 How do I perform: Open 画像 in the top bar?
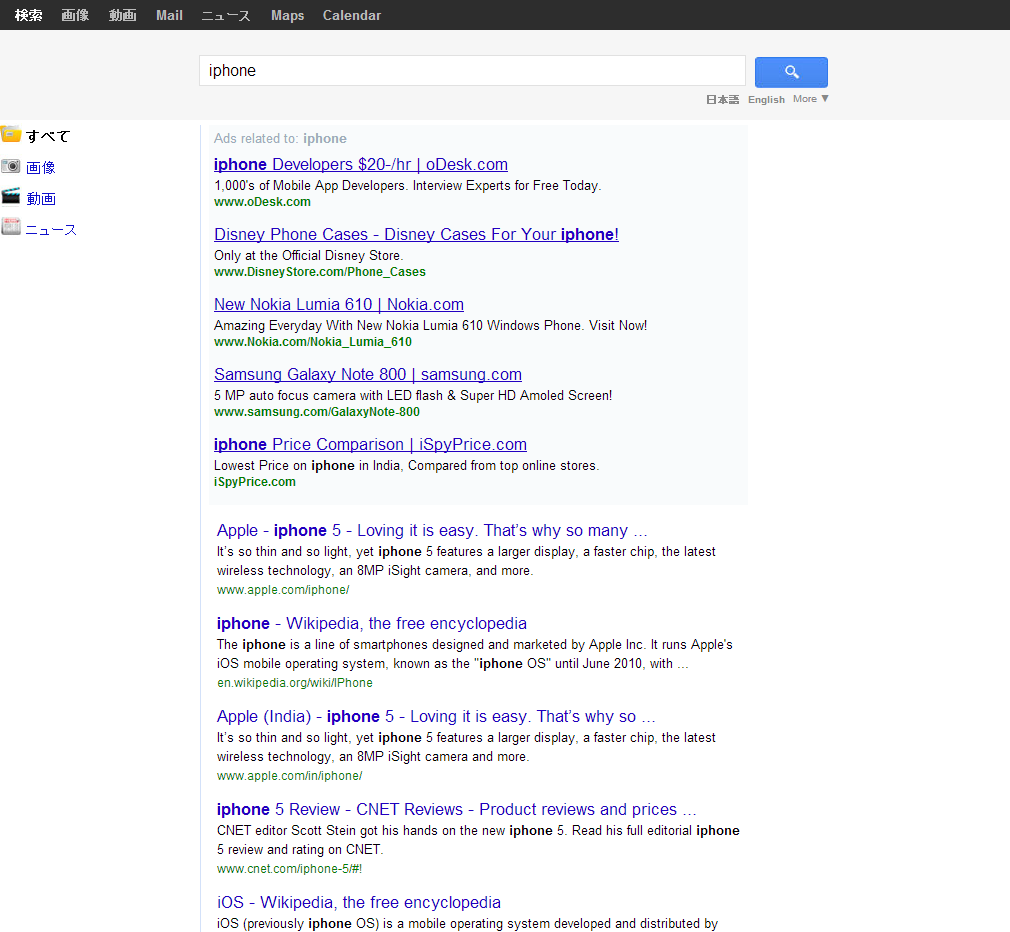pyautogui.click(x=75, y=15)
